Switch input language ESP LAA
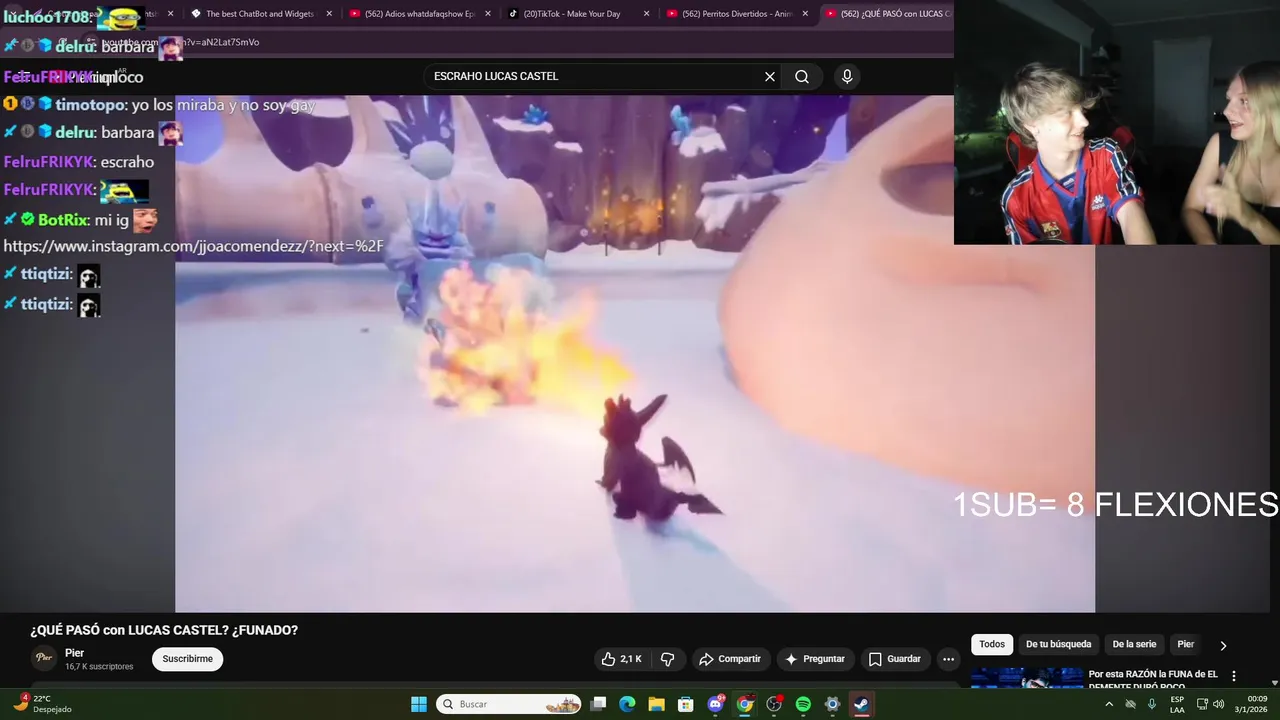Screen dimensions: 1280x720 (x=1177, y=704)
